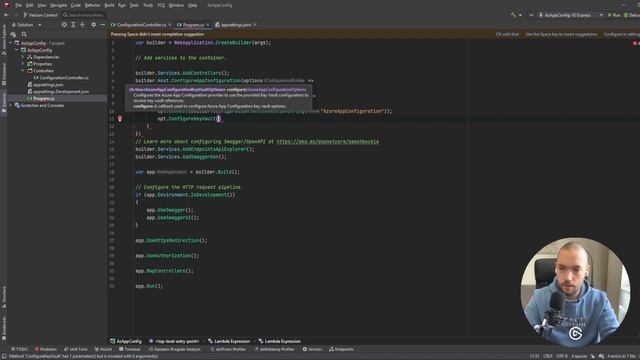Click 'Use the Space key to insert suggestions'
This screenshot has height=360, width=640.
561,34
